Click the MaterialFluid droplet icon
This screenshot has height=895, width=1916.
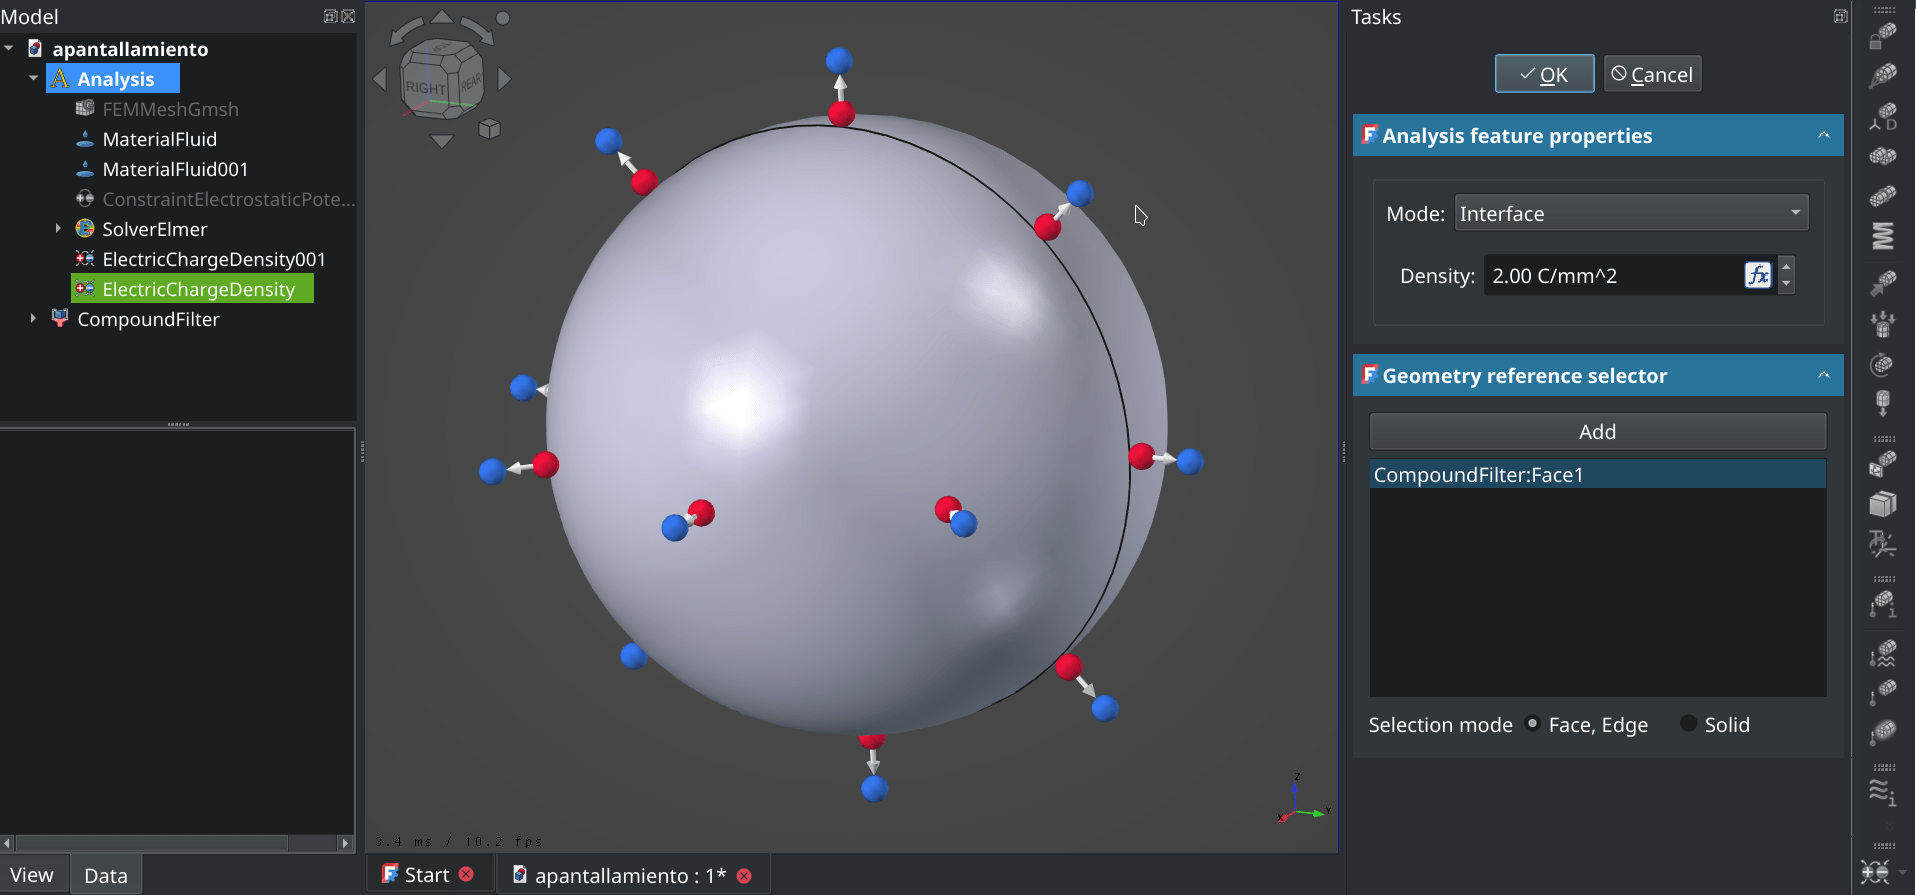pos(85,139)
